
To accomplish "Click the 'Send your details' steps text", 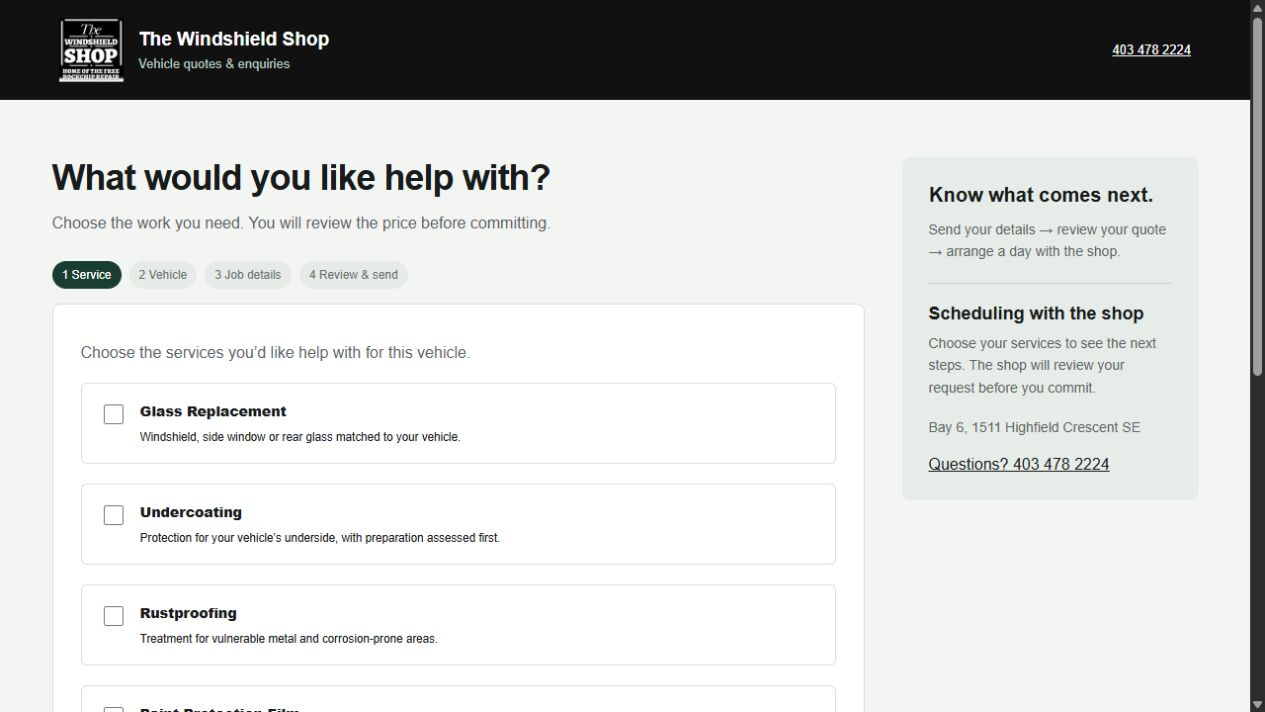I will (1047, 240).
